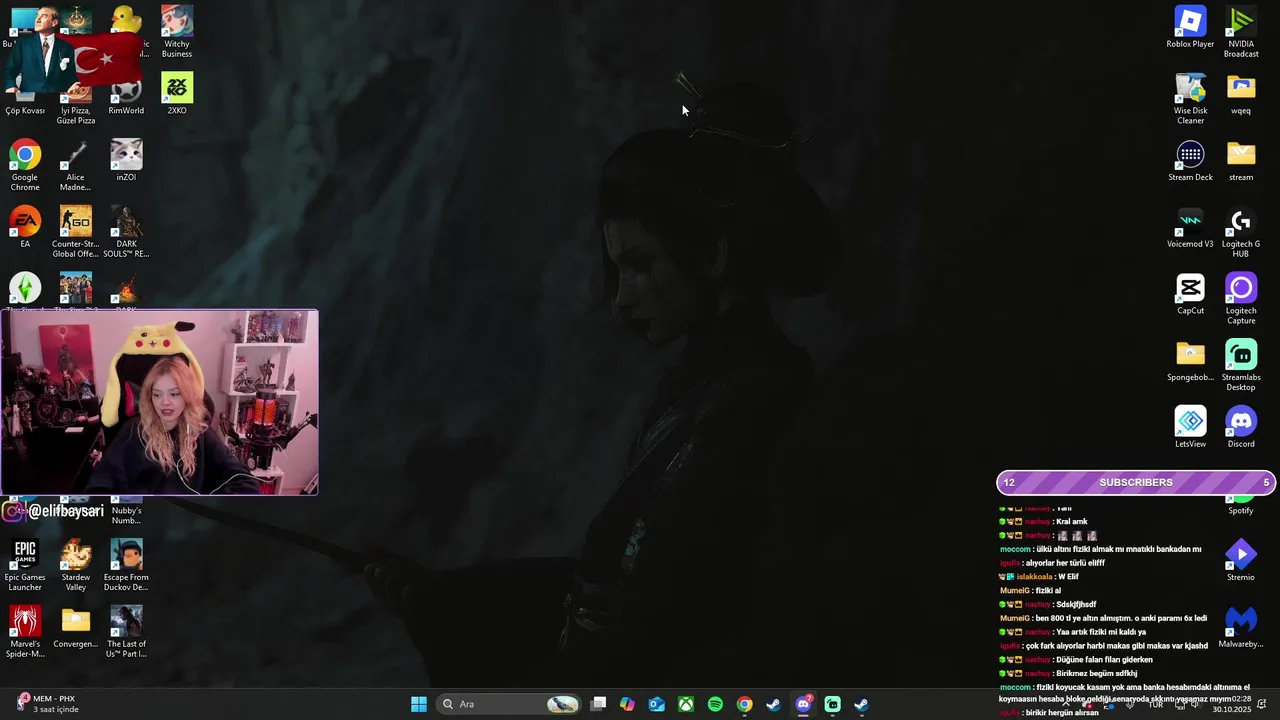Launch Streamlabs Desktop from desktop

tap(1241, 366)
